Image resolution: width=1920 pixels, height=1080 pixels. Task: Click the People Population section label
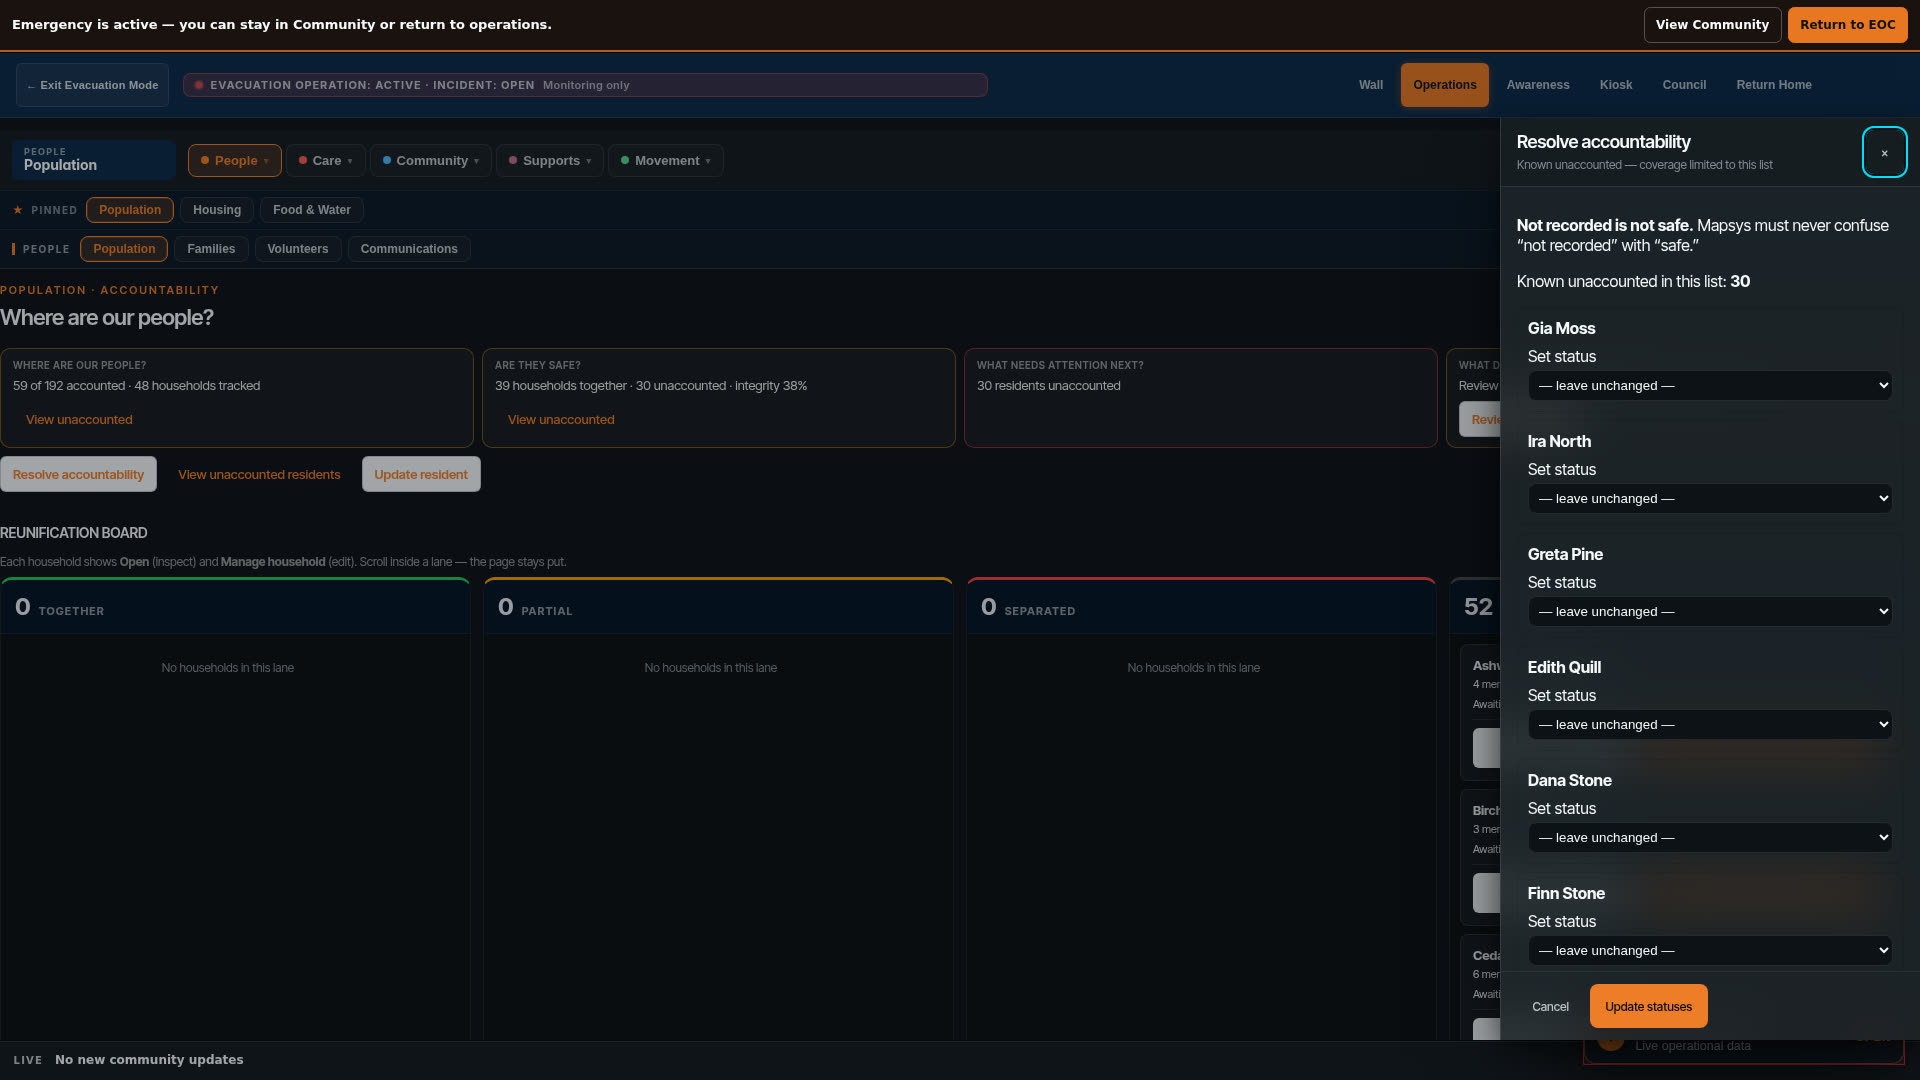94,160
